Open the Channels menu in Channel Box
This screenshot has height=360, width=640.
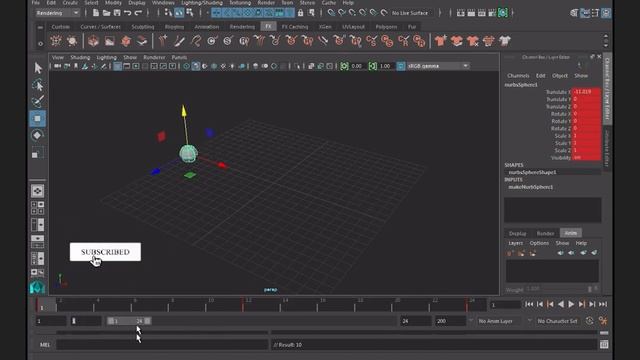click(x=518, y=76)
